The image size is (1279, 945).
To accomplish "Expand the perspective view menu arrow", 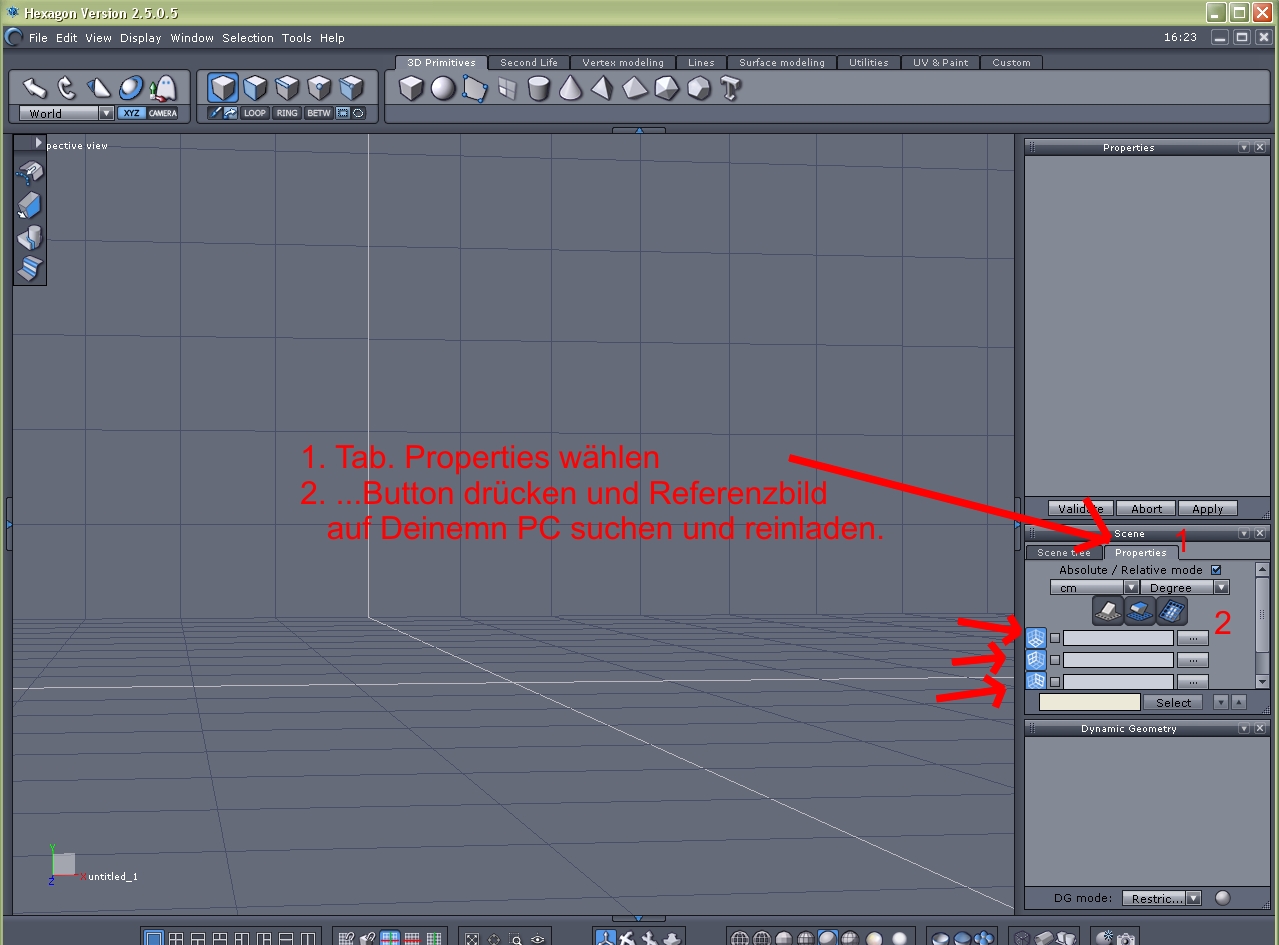I will point(39,144).
